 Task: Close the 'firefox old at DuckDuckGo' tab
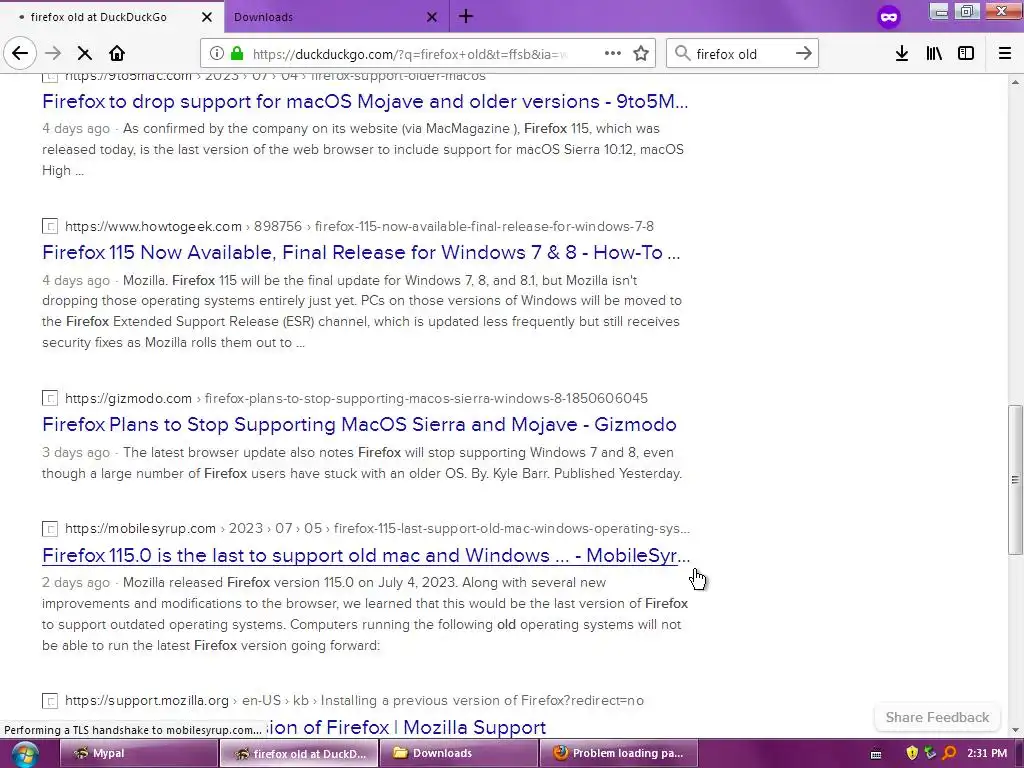click(x=207, y=17)
